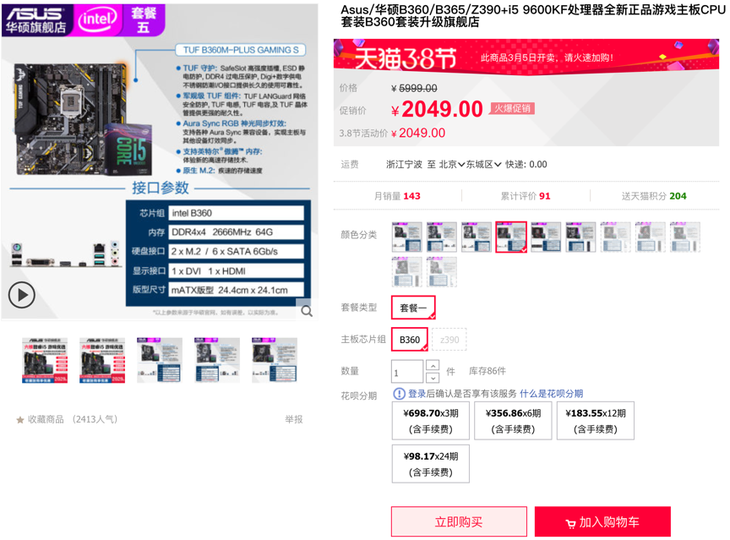Click the crossed-out ¥5999.00 original price

pos(414,88)
